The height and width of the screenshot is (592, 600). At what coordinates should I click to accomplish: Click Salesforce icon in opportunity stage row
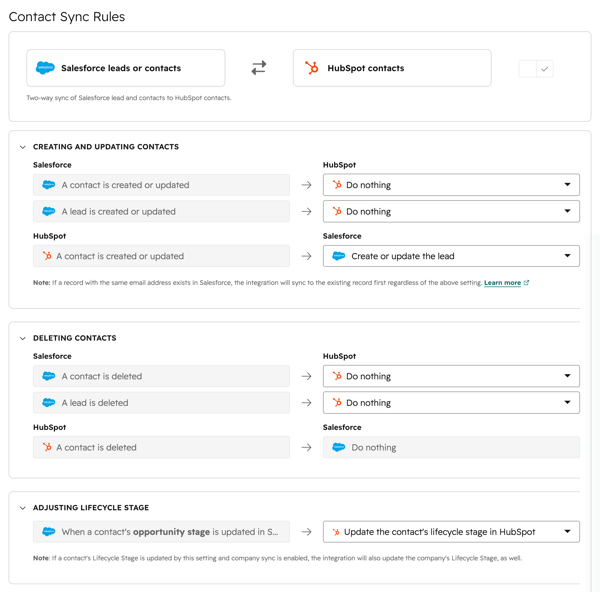click(49, 532)
